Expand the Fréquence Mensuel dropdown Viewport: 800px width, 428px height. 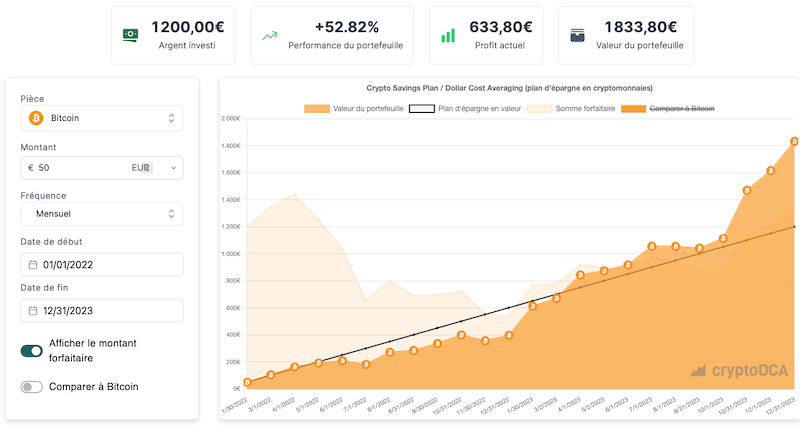101,214
